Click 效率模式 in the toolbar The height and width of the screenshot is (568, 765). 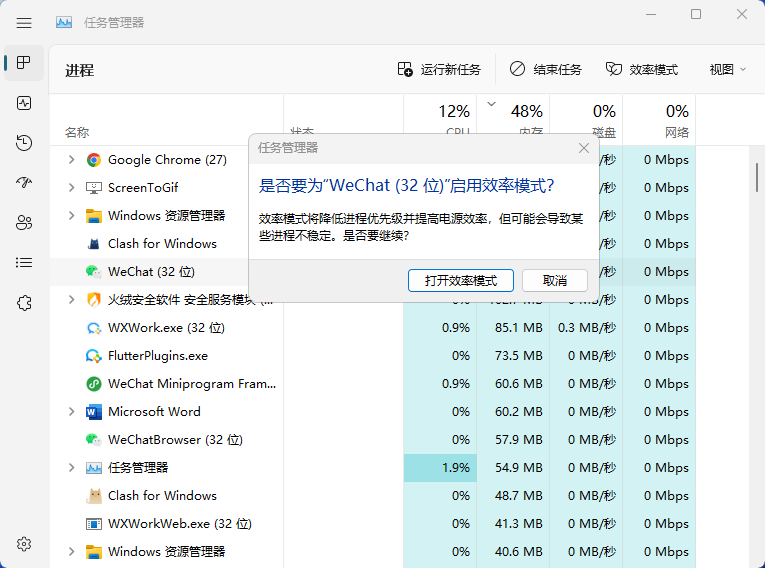pyautogui.click(x=642, y=69)
